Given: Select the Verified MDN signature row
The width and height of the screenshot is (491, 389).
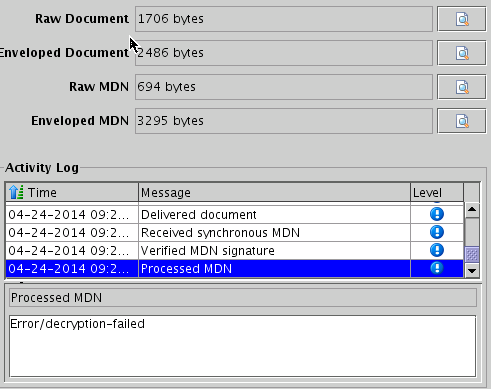Looking at the screenshot, I should (234, 251).
